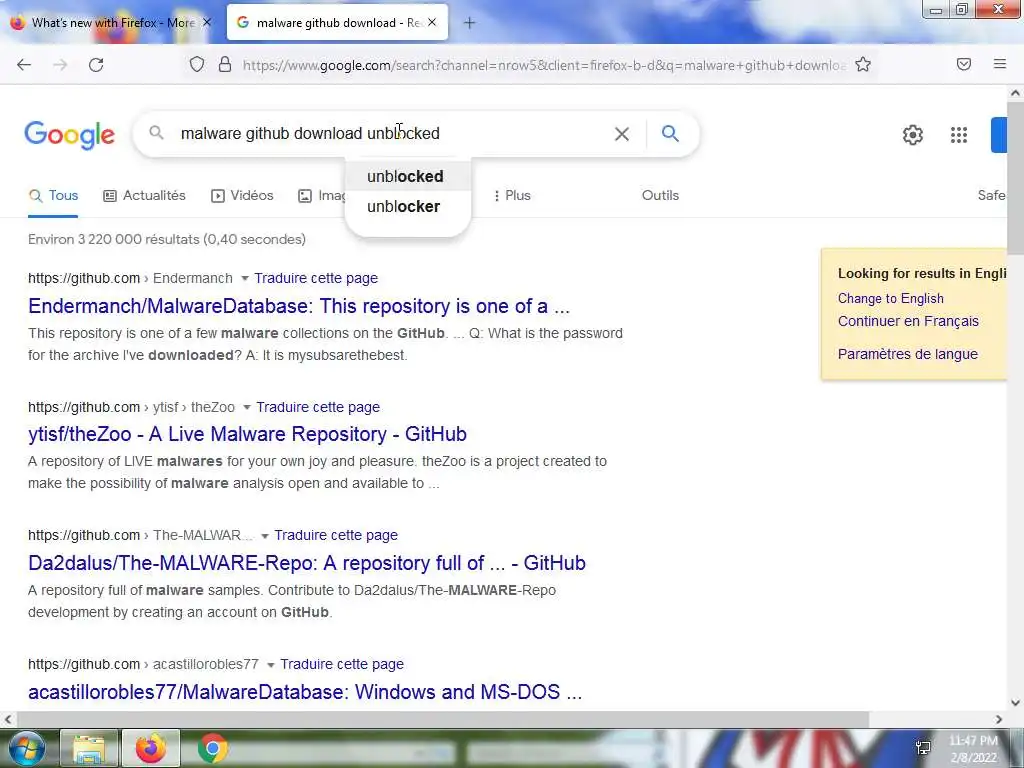Click Change to English link

coord(891,298)
